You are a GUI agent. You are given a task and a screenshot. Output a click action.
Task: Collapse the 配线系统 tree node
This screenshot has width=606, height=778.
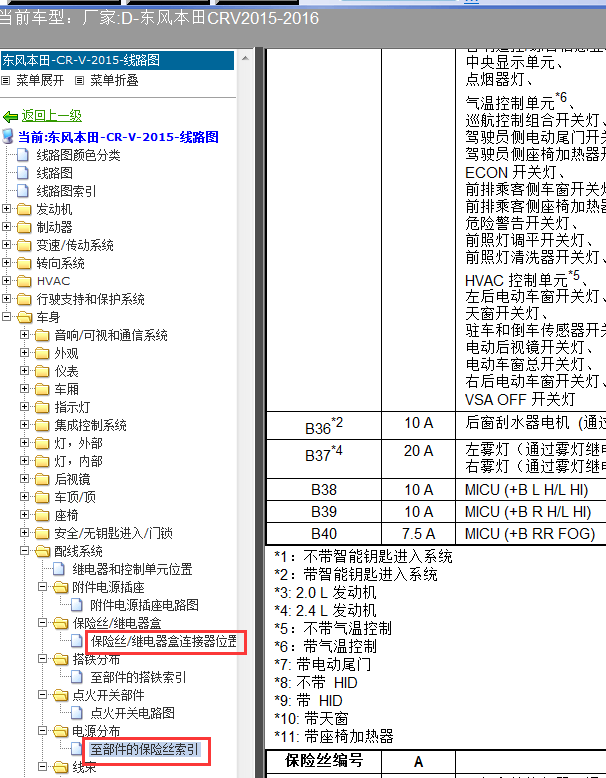point(24,551)
